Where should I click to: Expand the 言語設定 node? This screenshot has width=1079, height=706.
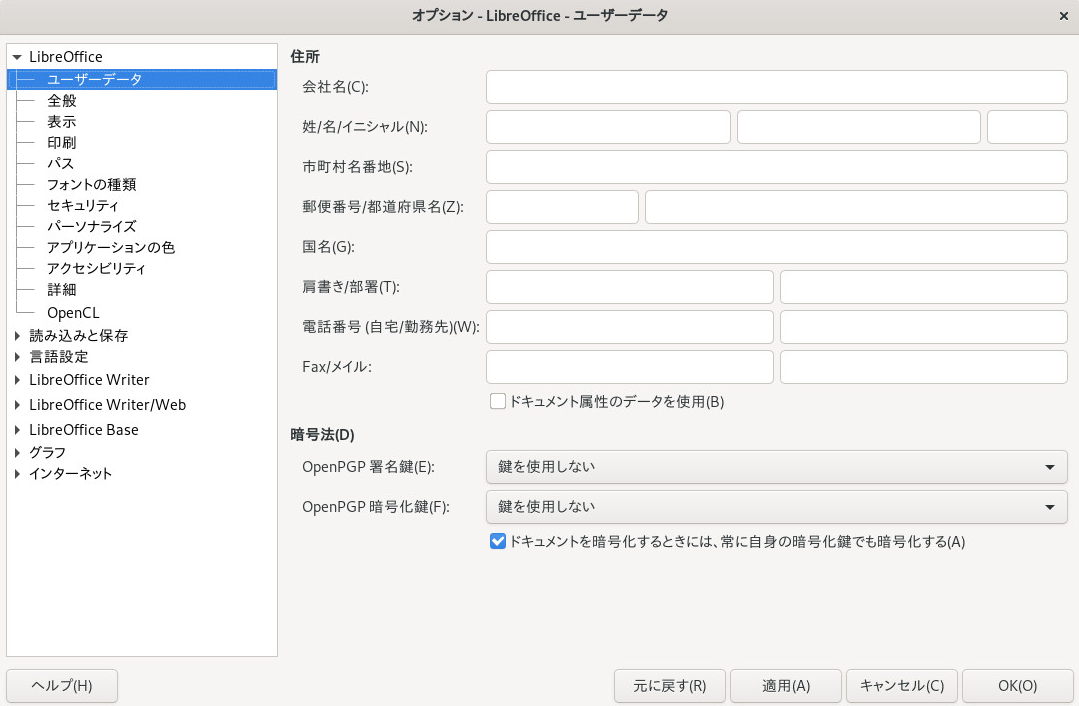17,357
